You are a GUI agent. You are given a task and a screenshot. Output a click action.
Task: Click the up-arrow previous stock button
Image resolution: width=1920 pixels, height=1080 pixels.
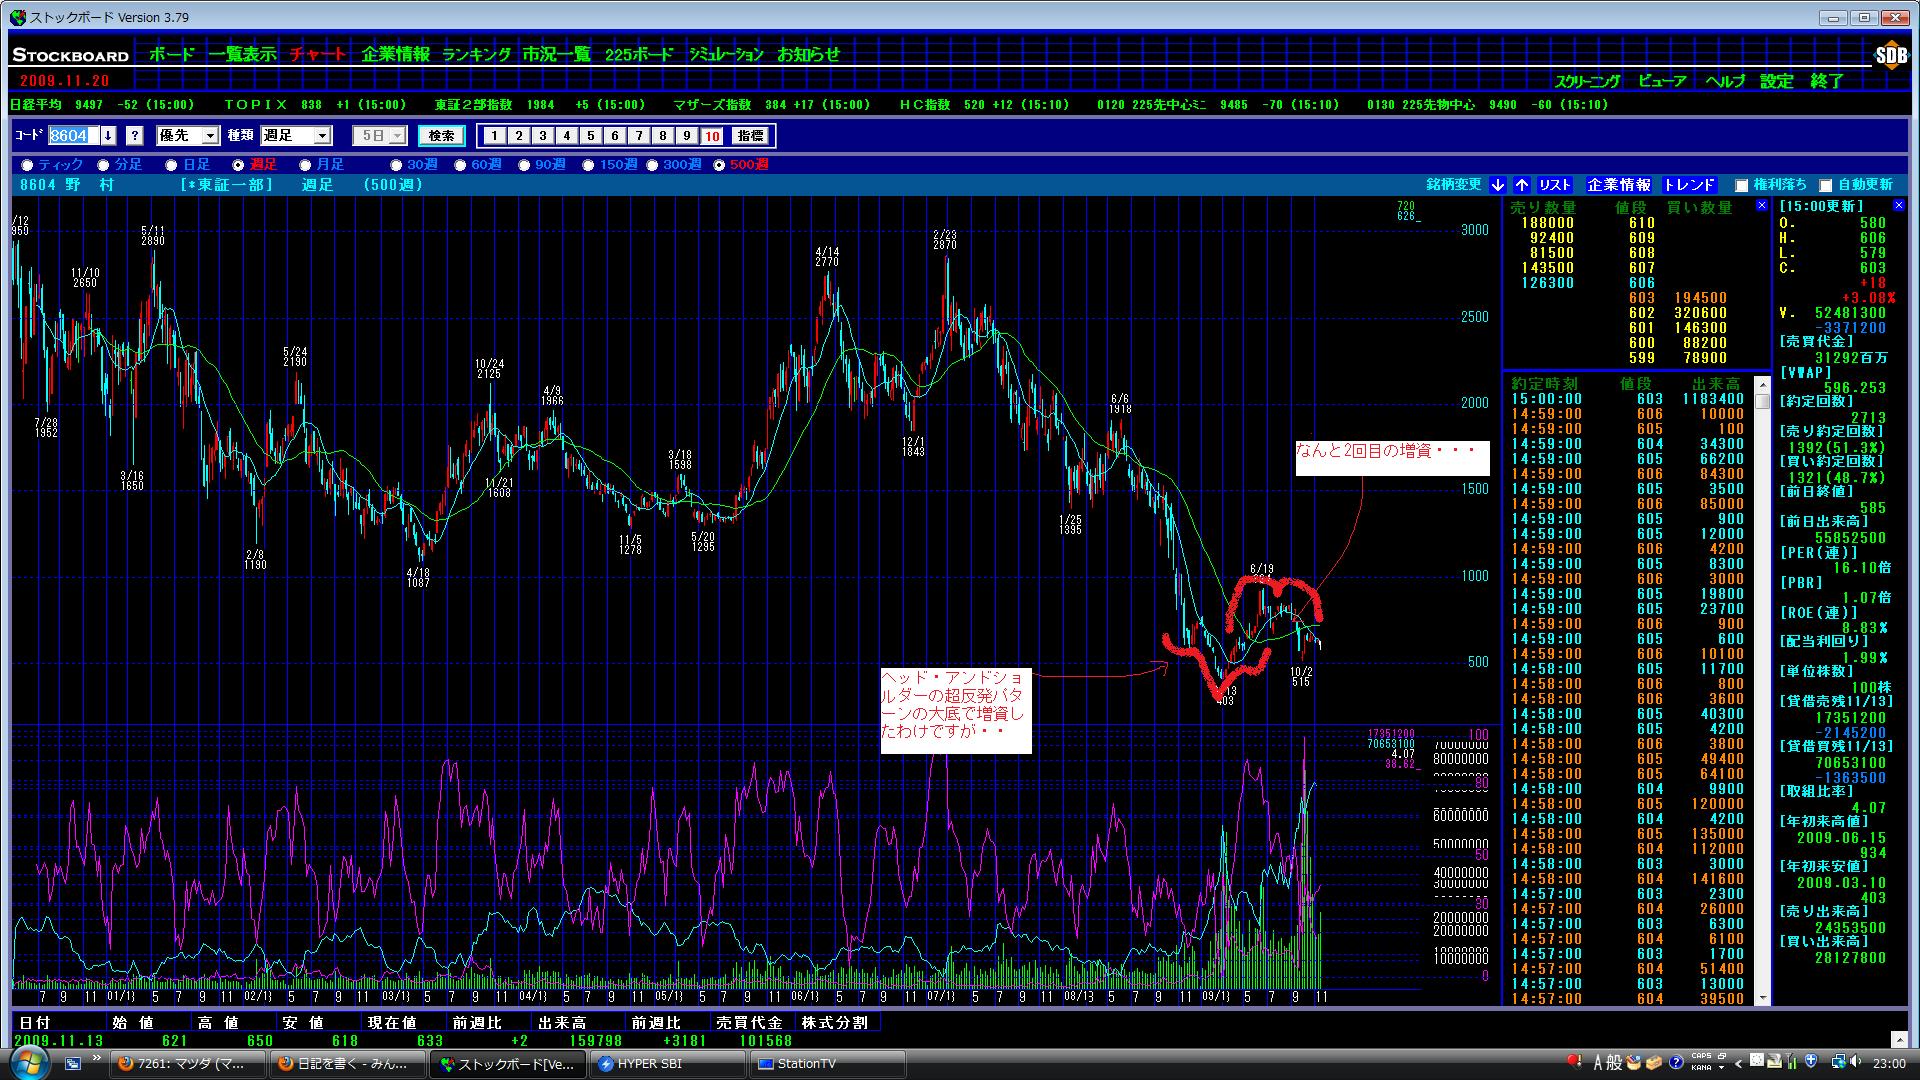[1521, 185]
